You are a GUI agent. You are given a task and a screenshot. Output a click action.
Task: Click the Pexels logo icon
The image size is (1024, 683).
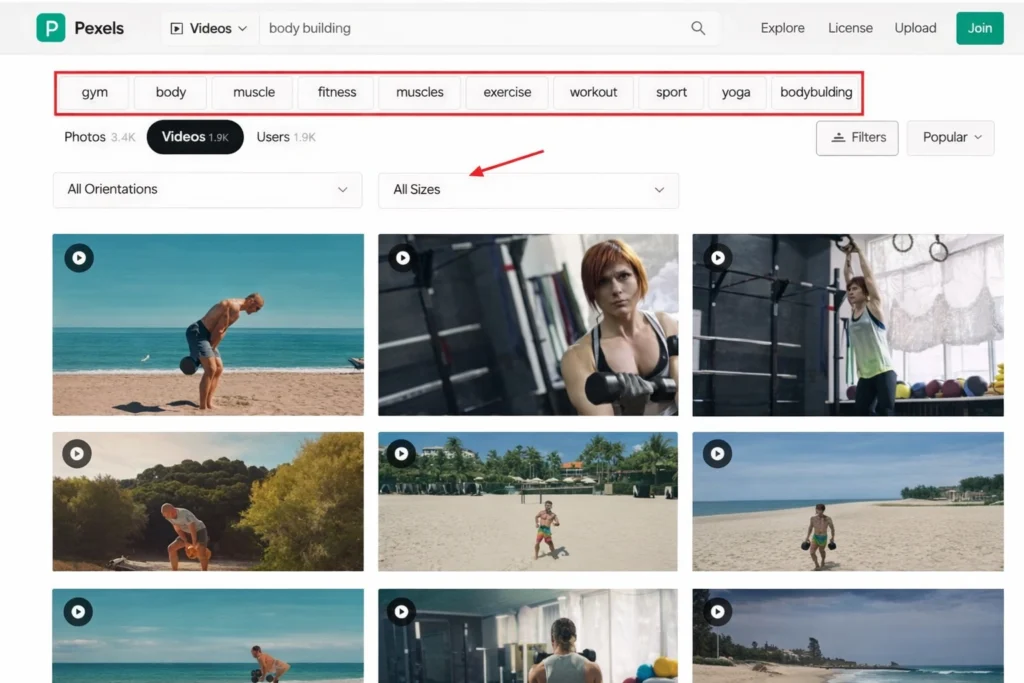click(50, 28)
